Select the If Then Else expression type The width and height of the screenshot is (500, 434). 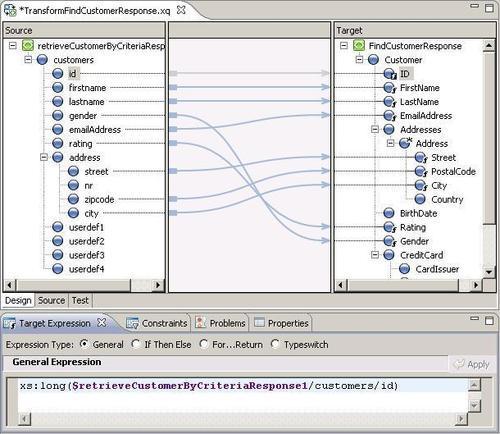136,344
